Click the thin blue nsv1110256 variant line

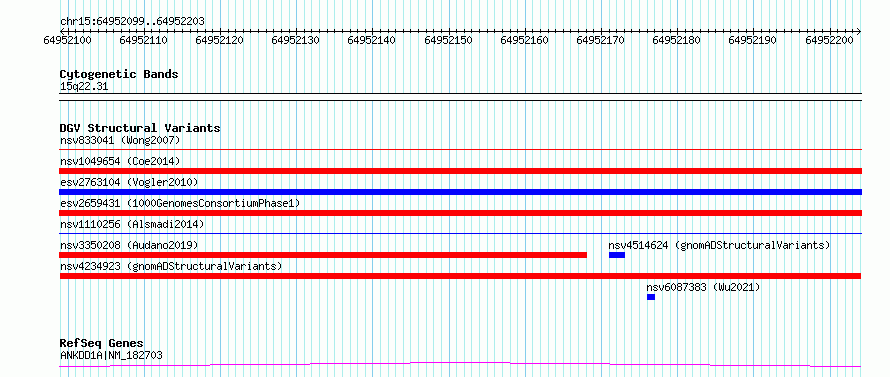[x=460, y=234]
